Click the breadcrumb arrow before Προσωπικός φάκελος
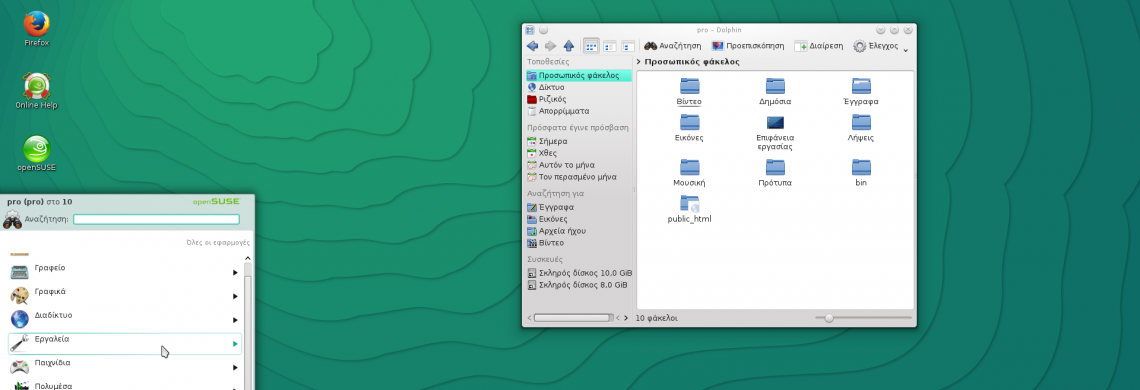The width and height of the screenshot is (1140, 390). pyautogui.click(x=638, y=62)
